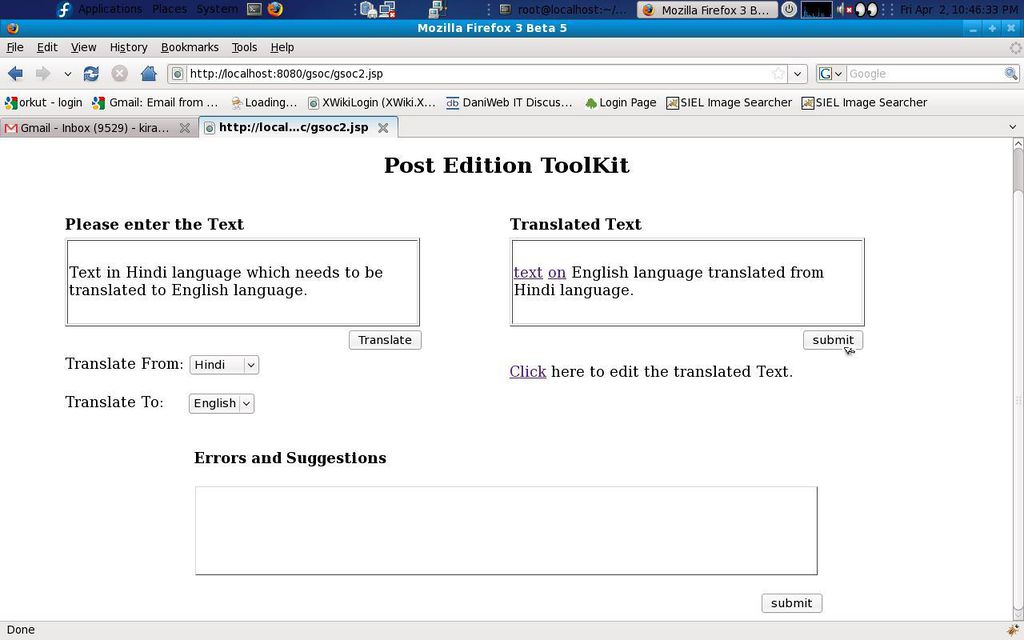Open the terminal launcher in top panel
This screenshot has width=1024, height=640.
click(x=254, y=9)
